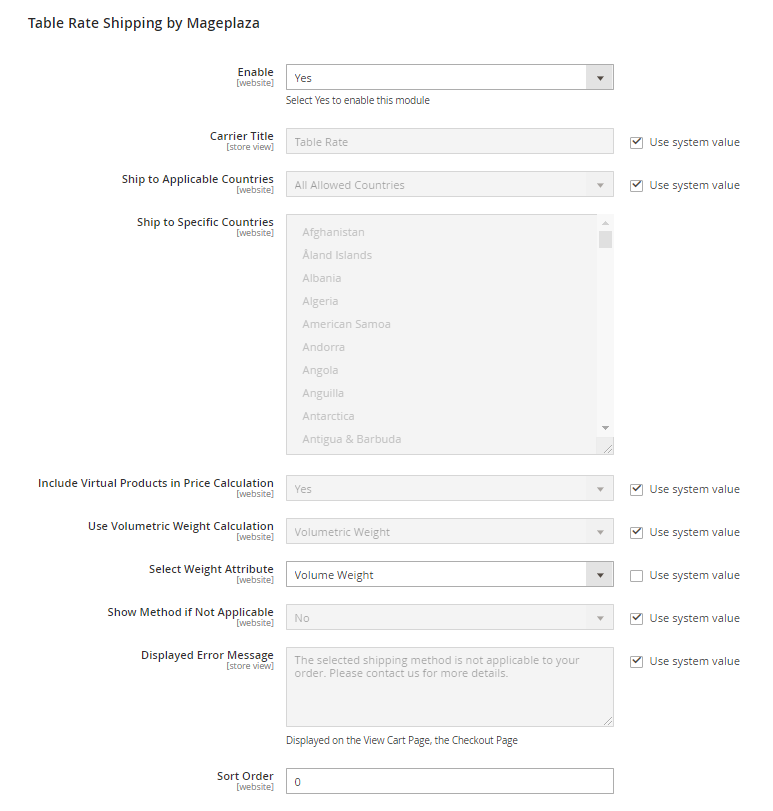Choose American Samoa from the country list
This screenshot has height=811, width=773.
coord(346,324)
